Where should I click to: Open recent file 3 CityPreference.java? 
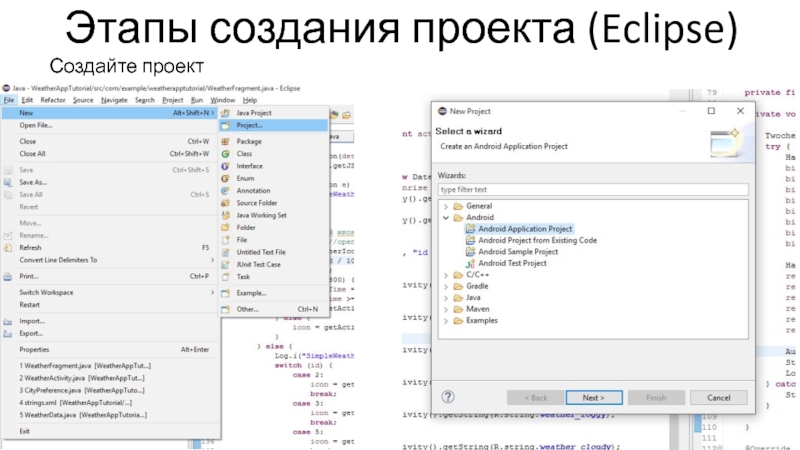point(112,390)
